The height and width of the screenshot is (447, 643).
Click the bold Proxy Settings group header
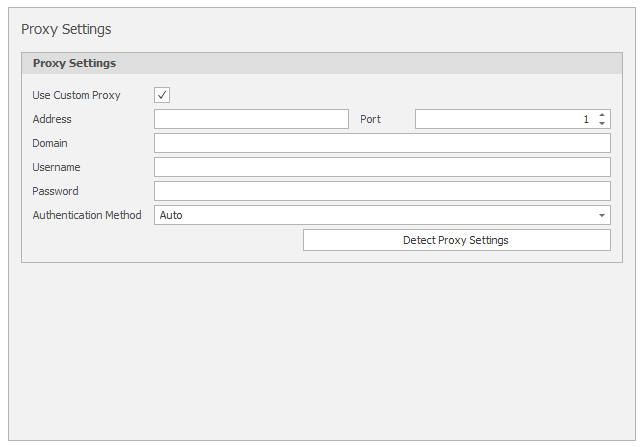[x=74, y=63]
